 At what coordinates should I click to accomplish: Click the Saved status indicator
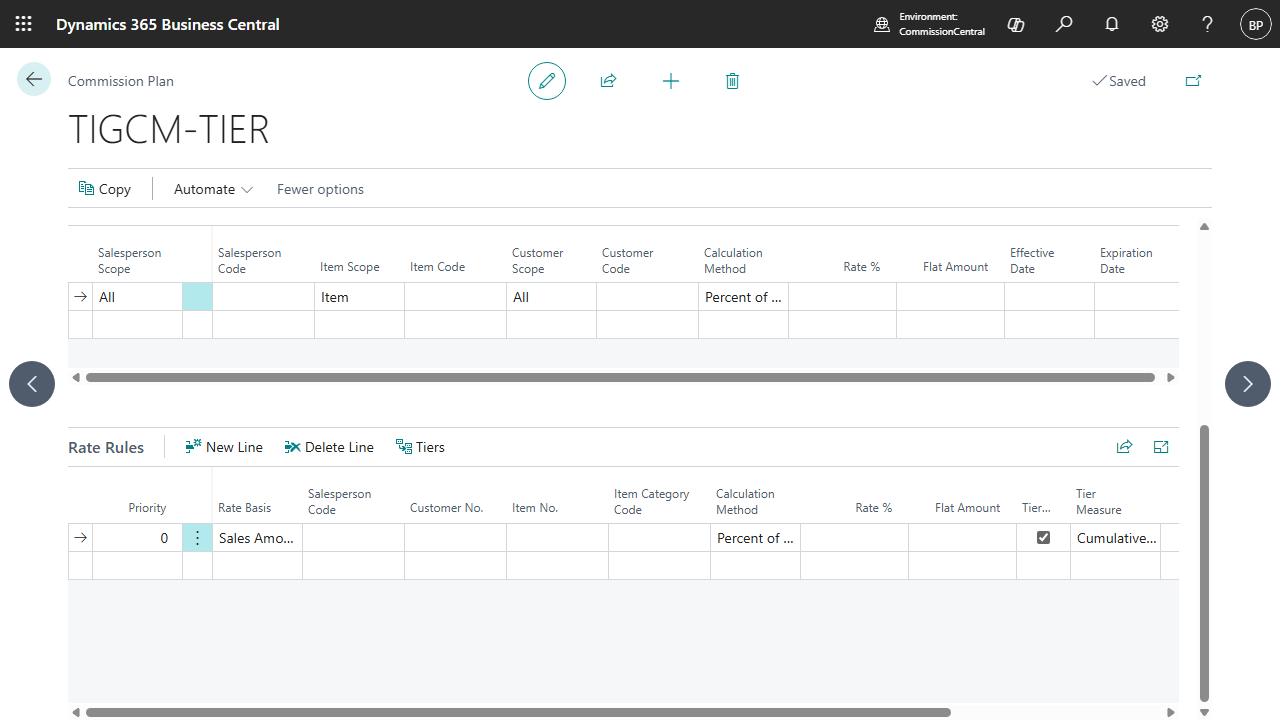pyautogui.click(x=1119, y=81)
